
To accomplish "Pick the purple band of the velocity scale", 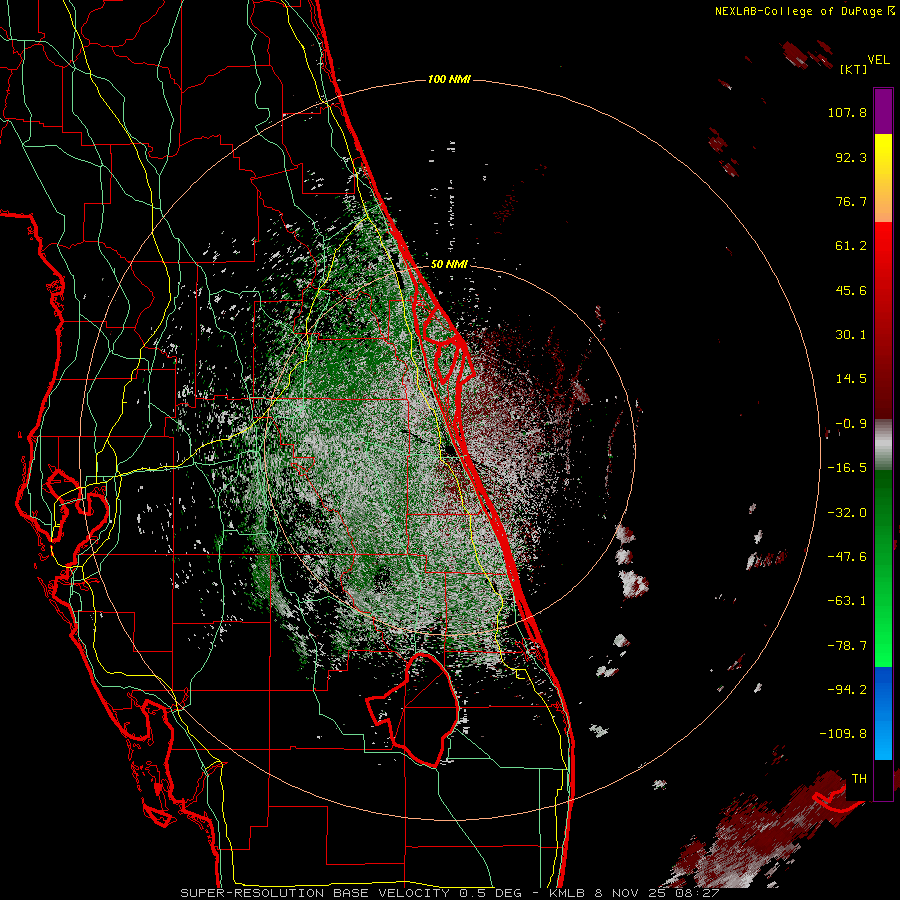I will (x=883, y=112).
